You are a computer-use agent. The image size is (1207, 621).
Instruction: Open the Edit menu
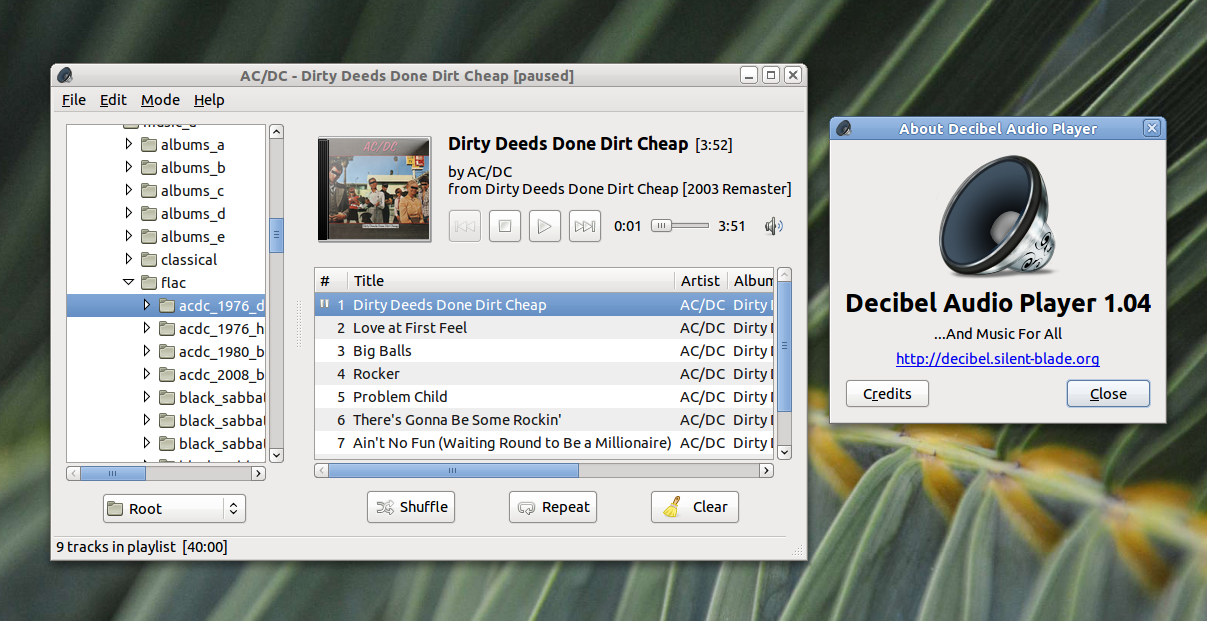(x=113, y=100)
